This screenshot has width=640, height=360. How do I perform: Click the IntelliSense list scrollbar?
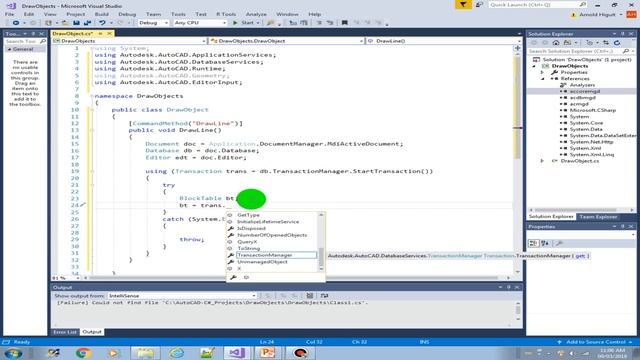tap(321, 242)
